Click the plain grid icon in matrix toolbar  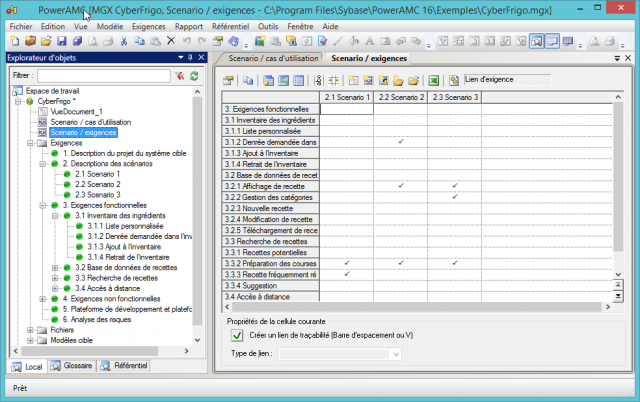click(x=299, y=80)
